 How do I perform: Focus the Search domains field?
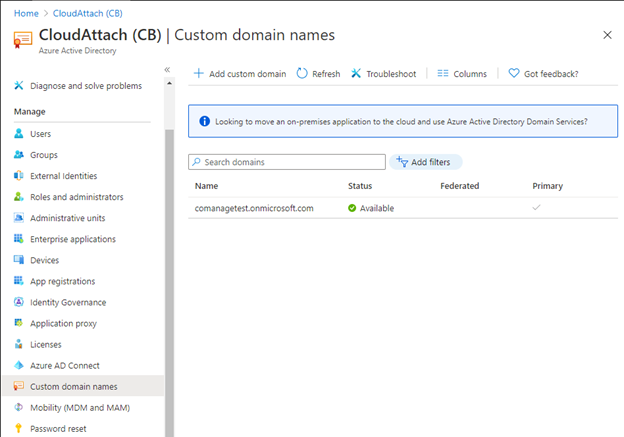287,162
